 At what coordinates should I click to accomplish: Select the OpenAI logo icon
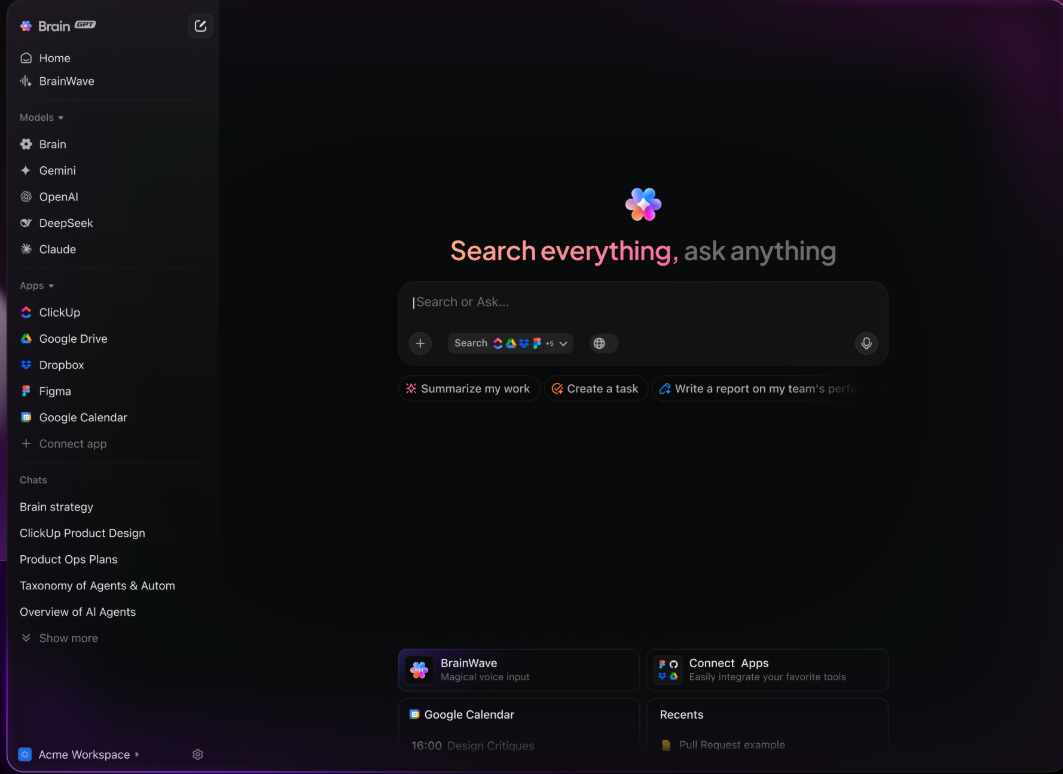[26, 197]
